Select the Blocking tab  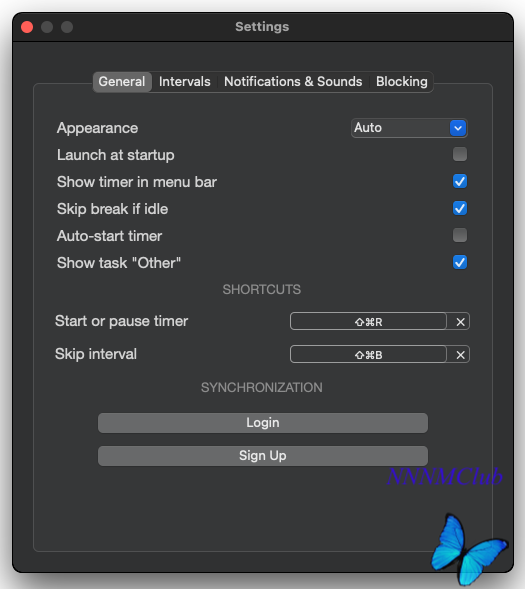pos(401,82)
